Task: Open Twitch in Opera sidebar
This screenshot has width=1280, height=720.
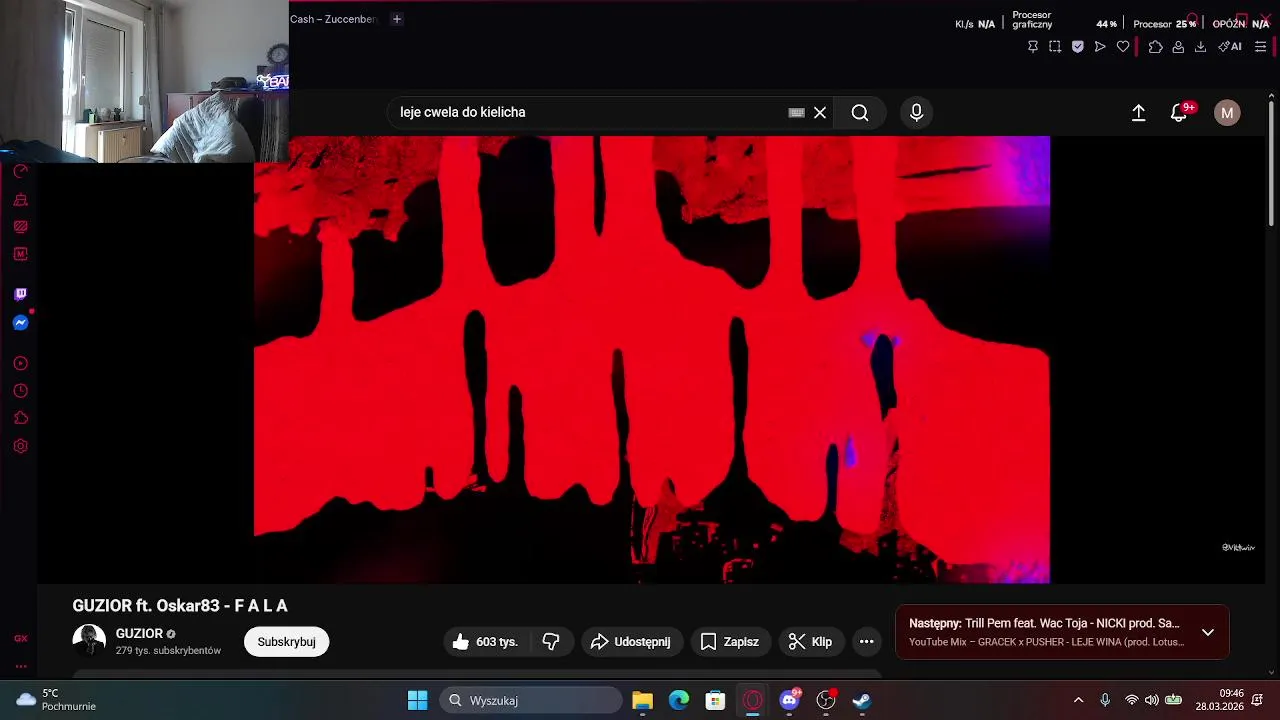Action: 20,294
